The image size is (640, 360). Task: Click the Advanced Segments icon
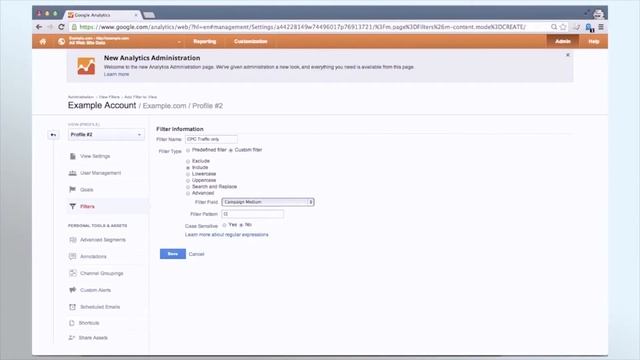(x=73, y=240)
